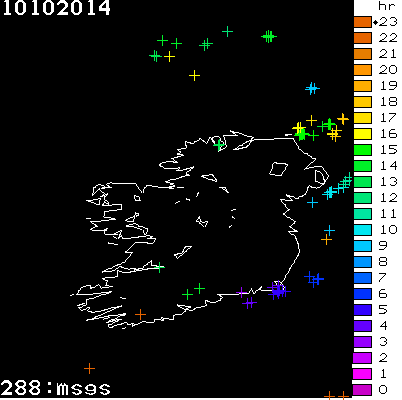Click the 288:msgs counter text
Viewport: 402px width, 400px height.
click(x=55, y=388)
